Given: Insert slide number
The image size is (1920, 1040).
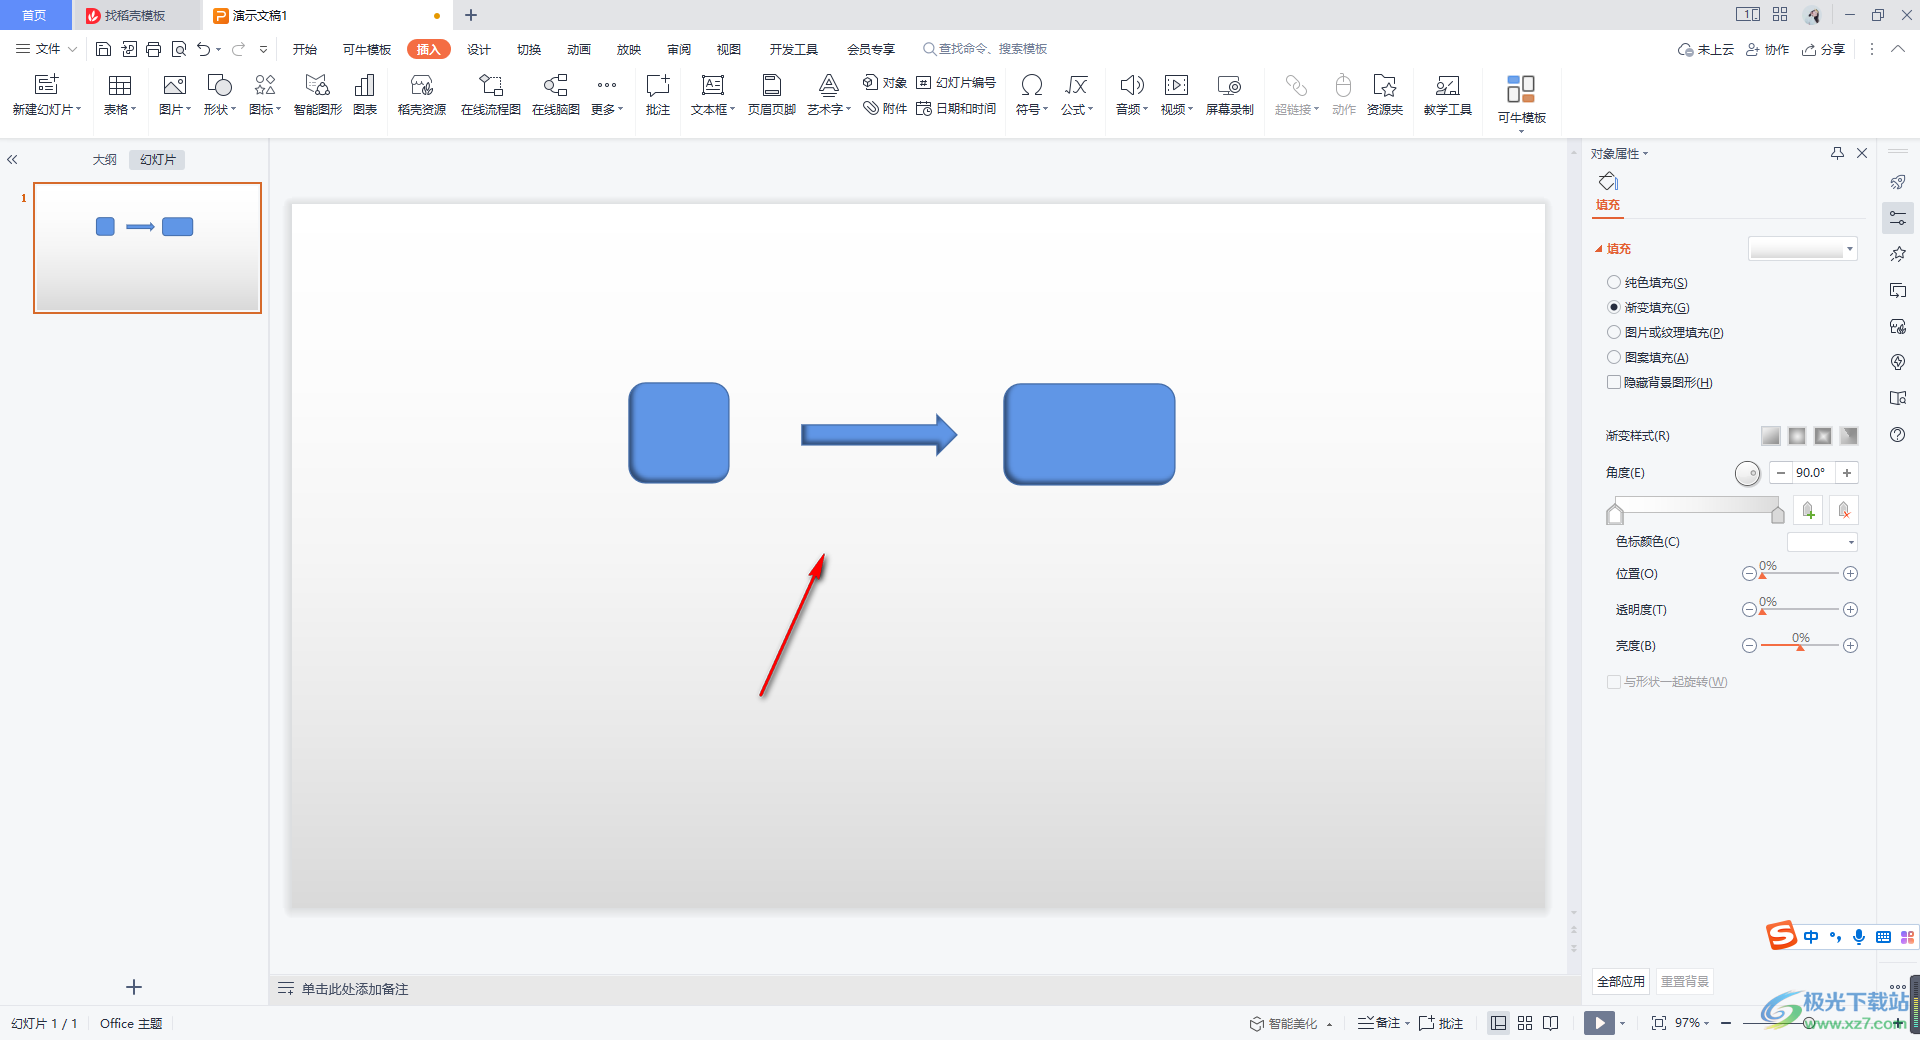Looking at the screenshot, I should point(956,83).
